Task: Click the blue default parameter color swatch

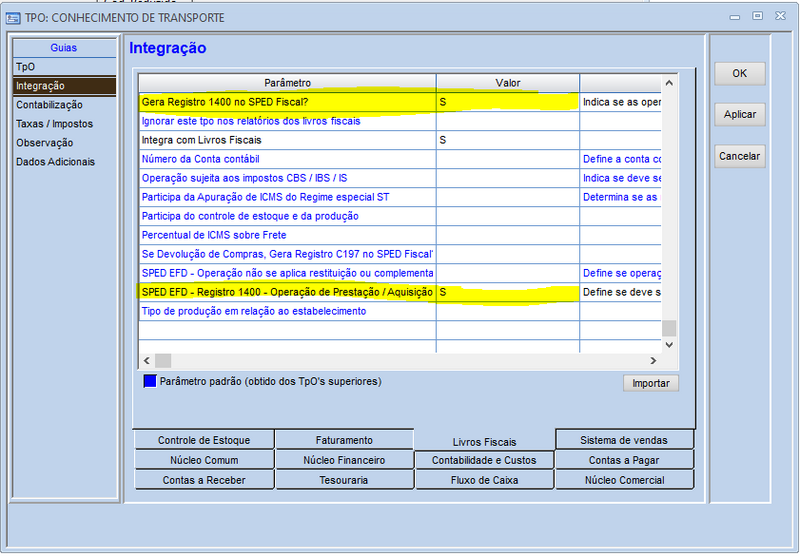Action: pyautogui.click(x=150, y=381)
